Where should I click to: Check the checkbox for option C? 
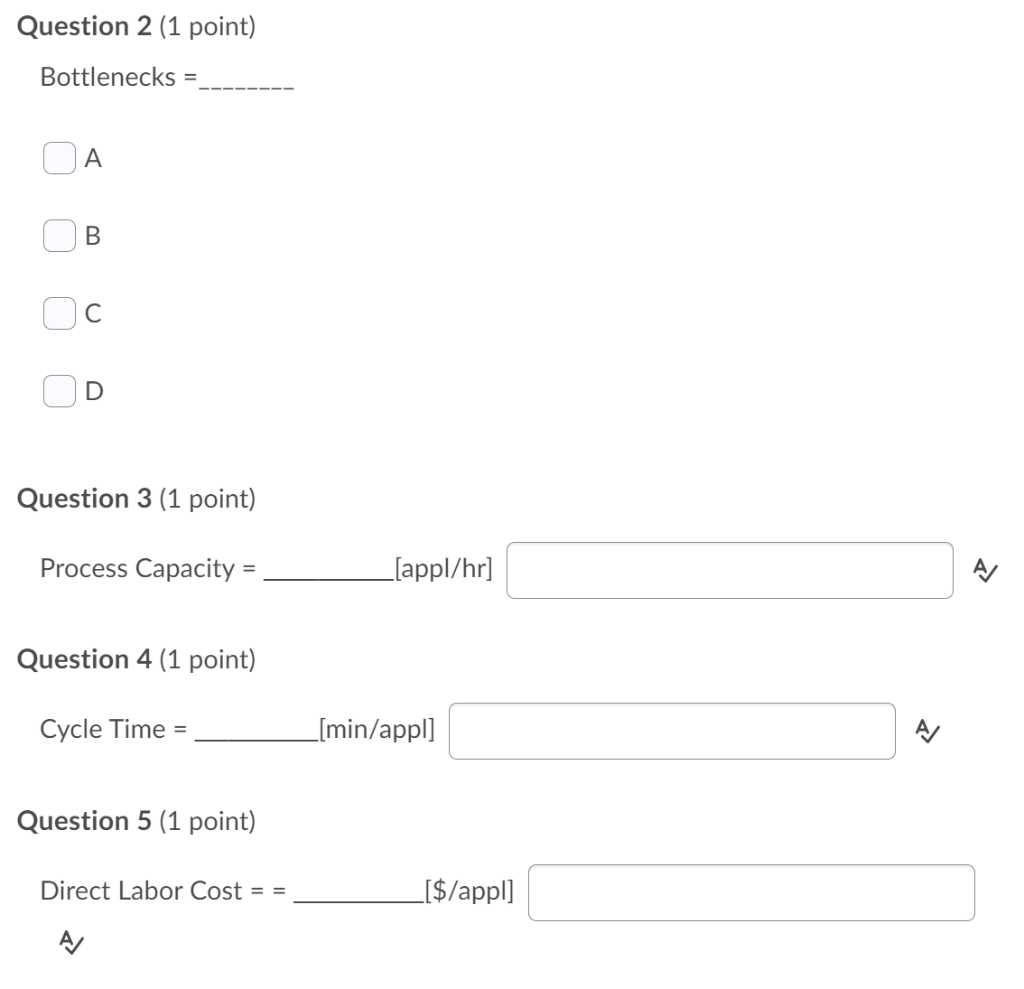tap(58, 312)
